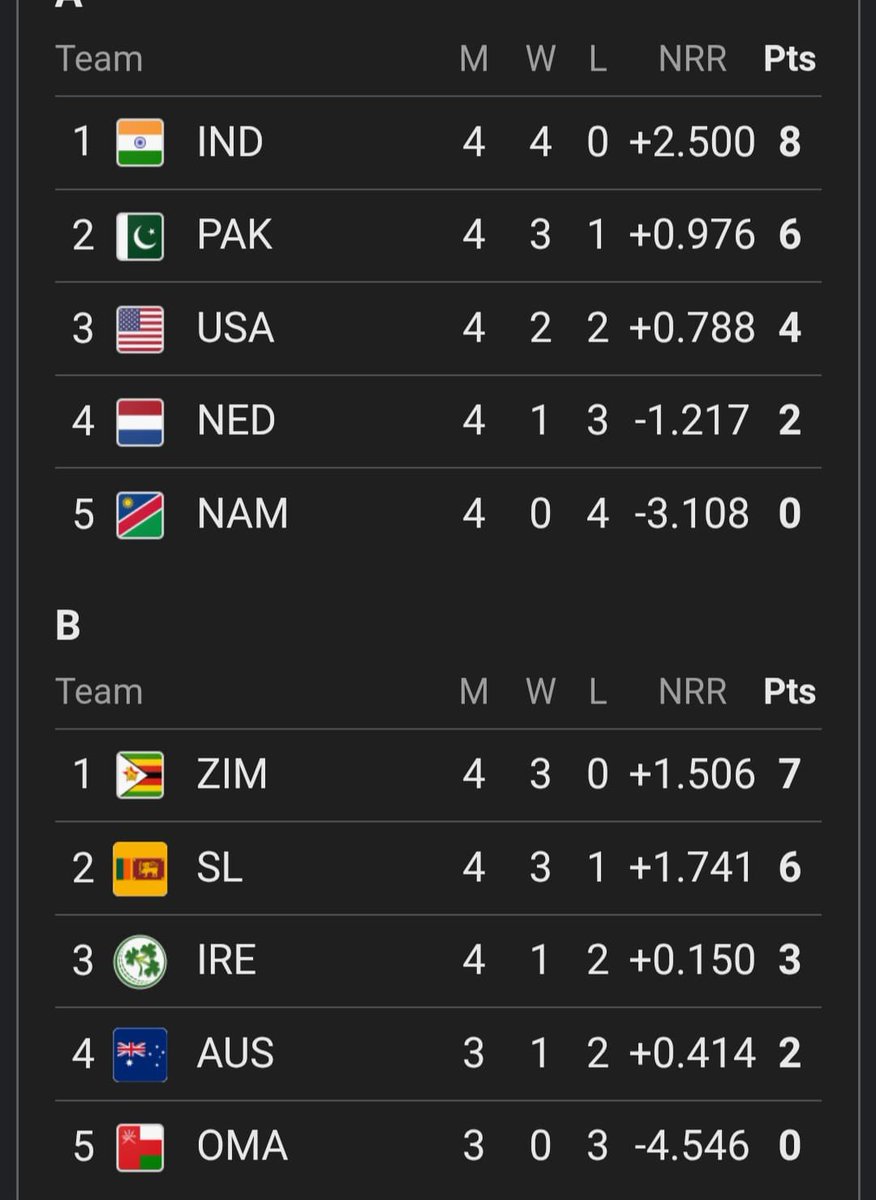Click the Team header in Group B
The width and height of the screenshot is (876, 1200).
pos(99,692)
